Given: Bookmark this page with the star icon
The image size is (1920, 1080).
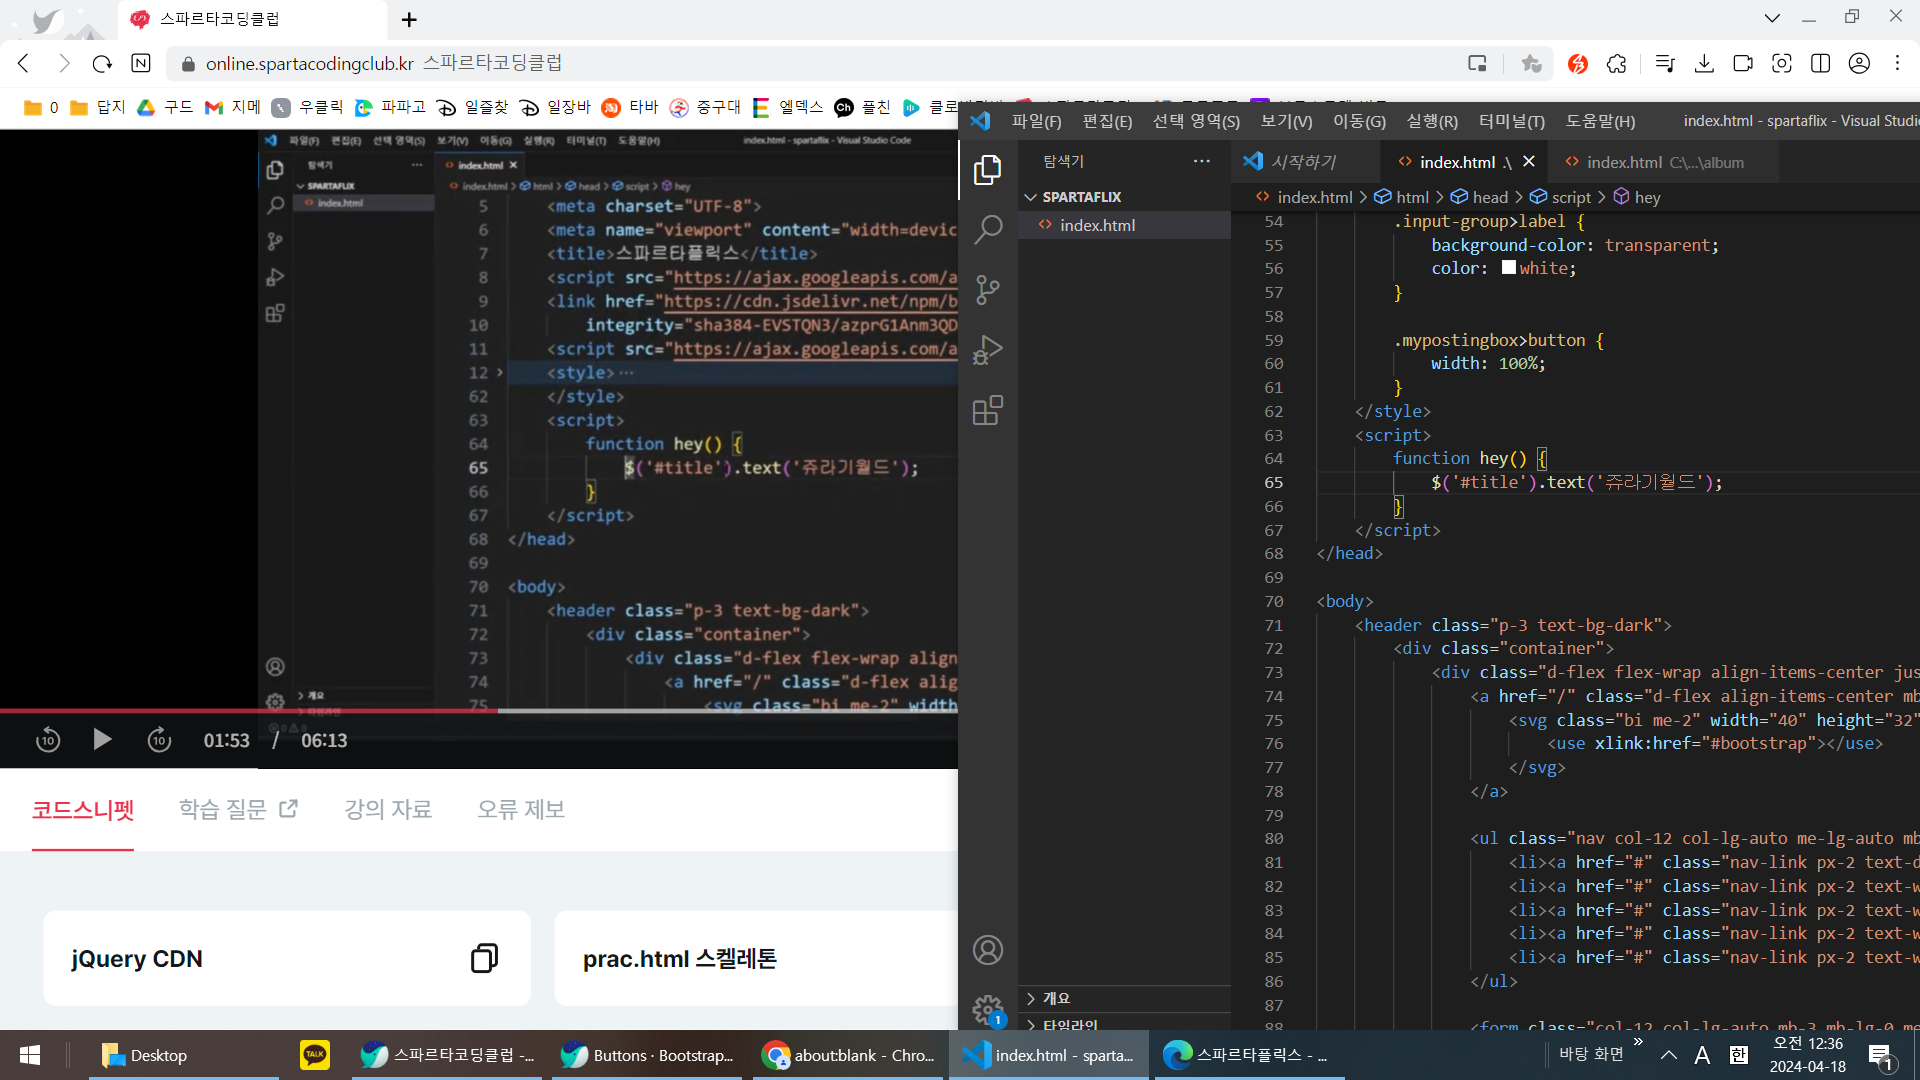Looking at the screenshot, I should (x=1531, y=64).
